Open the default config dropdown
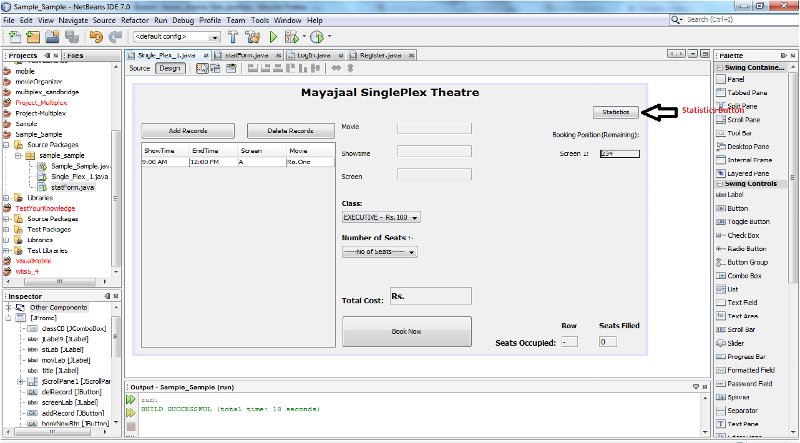Viewport: 800px width, 443px height. (177, 37)
